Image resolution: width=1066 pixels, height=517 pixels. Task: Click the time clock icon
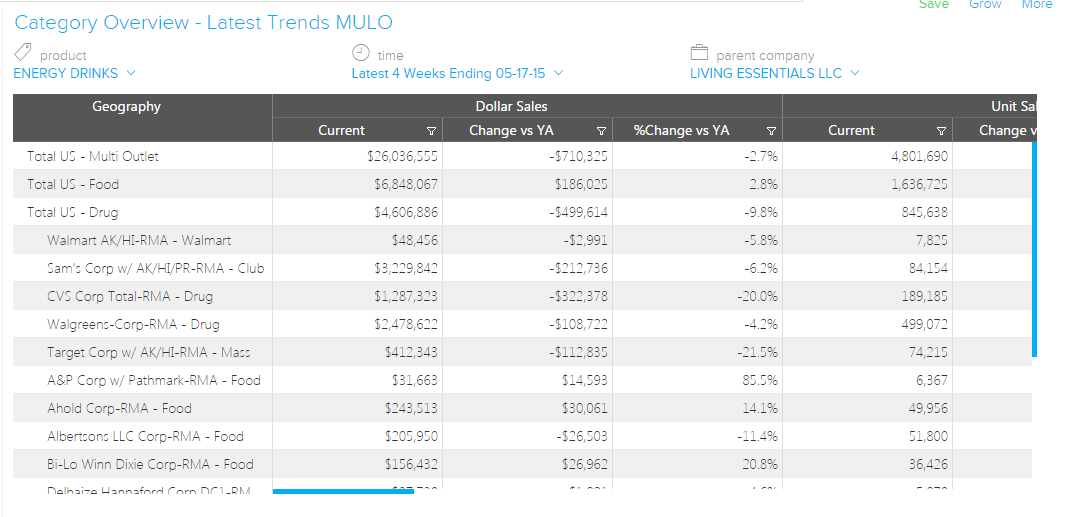[x=361, y=54]
